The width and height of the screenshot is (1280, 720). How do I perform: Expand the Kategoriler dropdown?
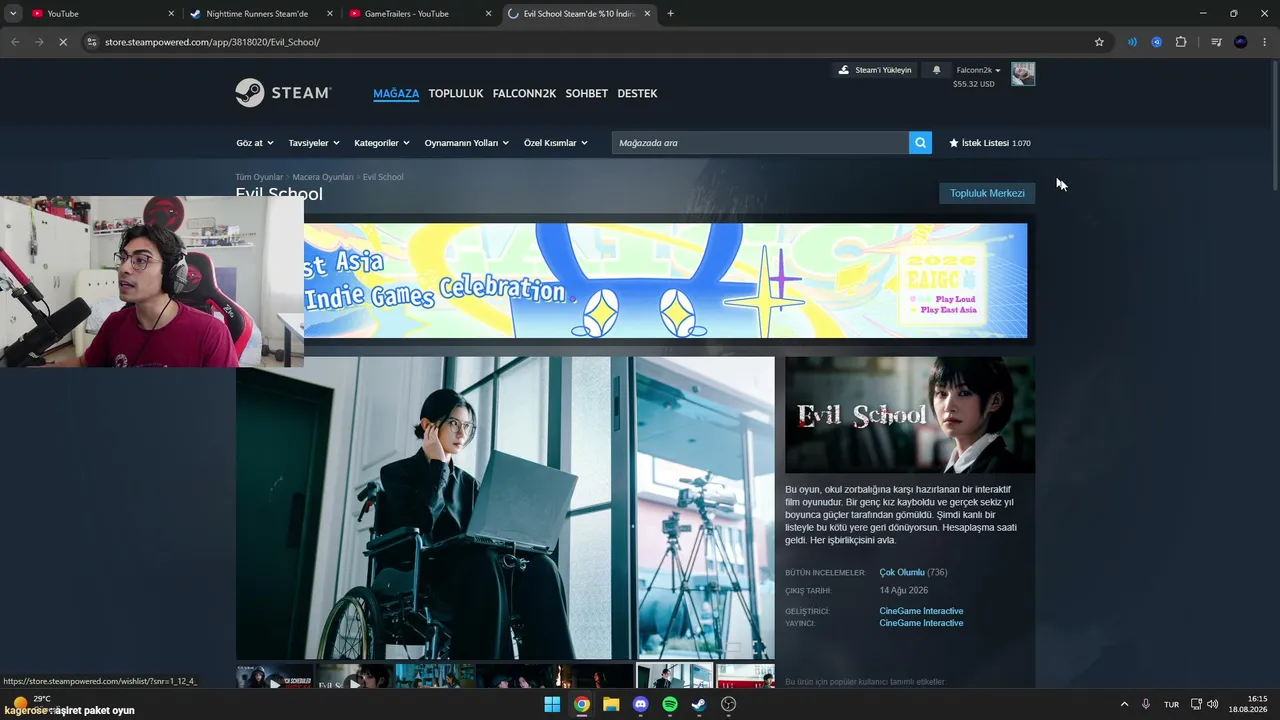click(x=382, y=143)
